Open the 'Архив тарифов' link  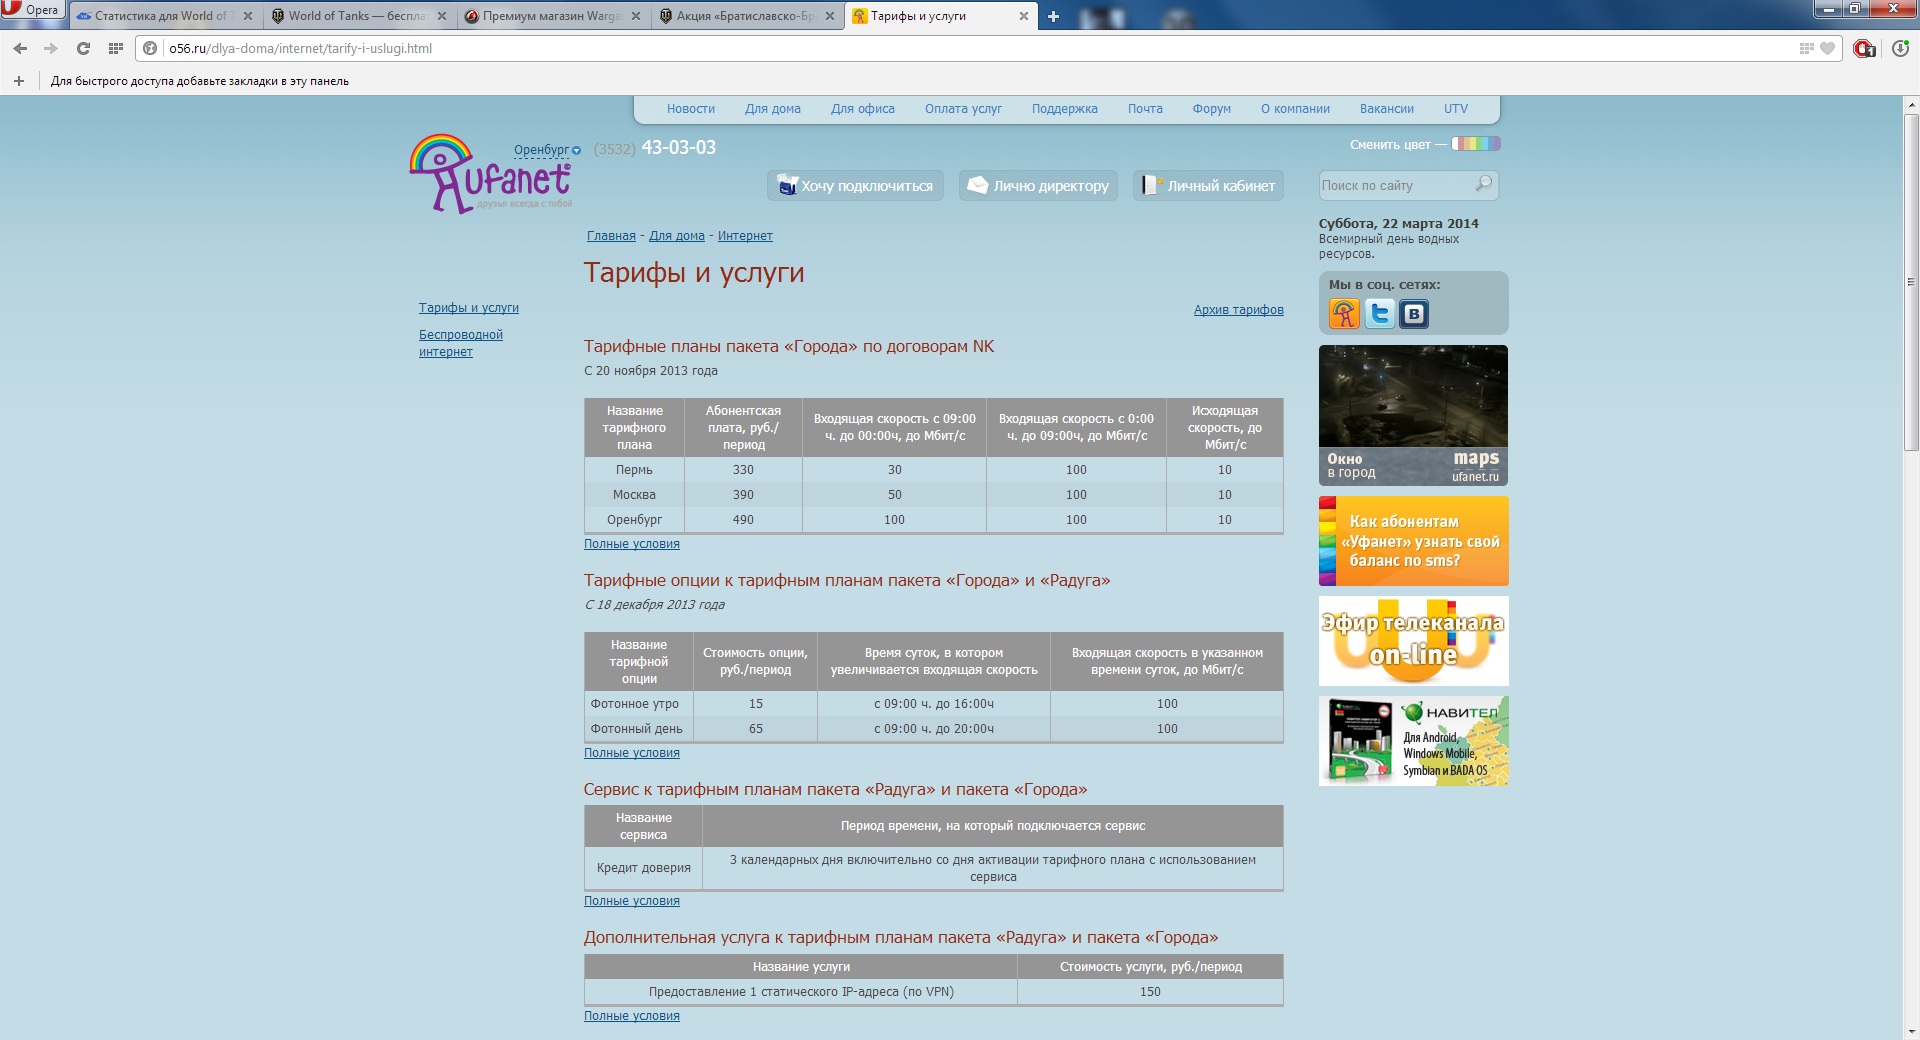(x=1238, y=310)
